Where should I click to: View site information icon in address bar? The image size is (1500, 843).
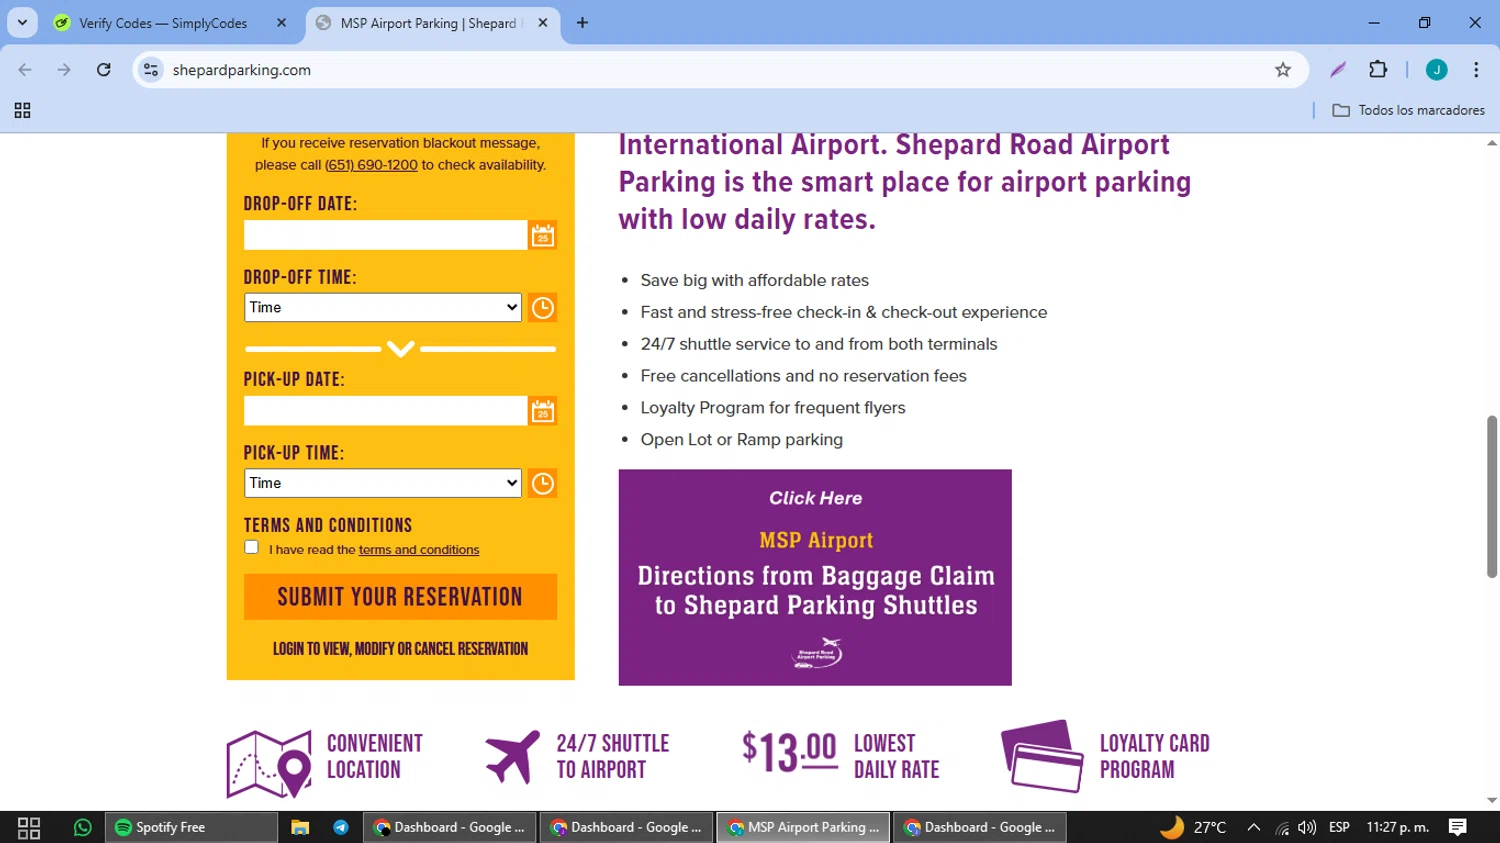[x=151, y=70]
